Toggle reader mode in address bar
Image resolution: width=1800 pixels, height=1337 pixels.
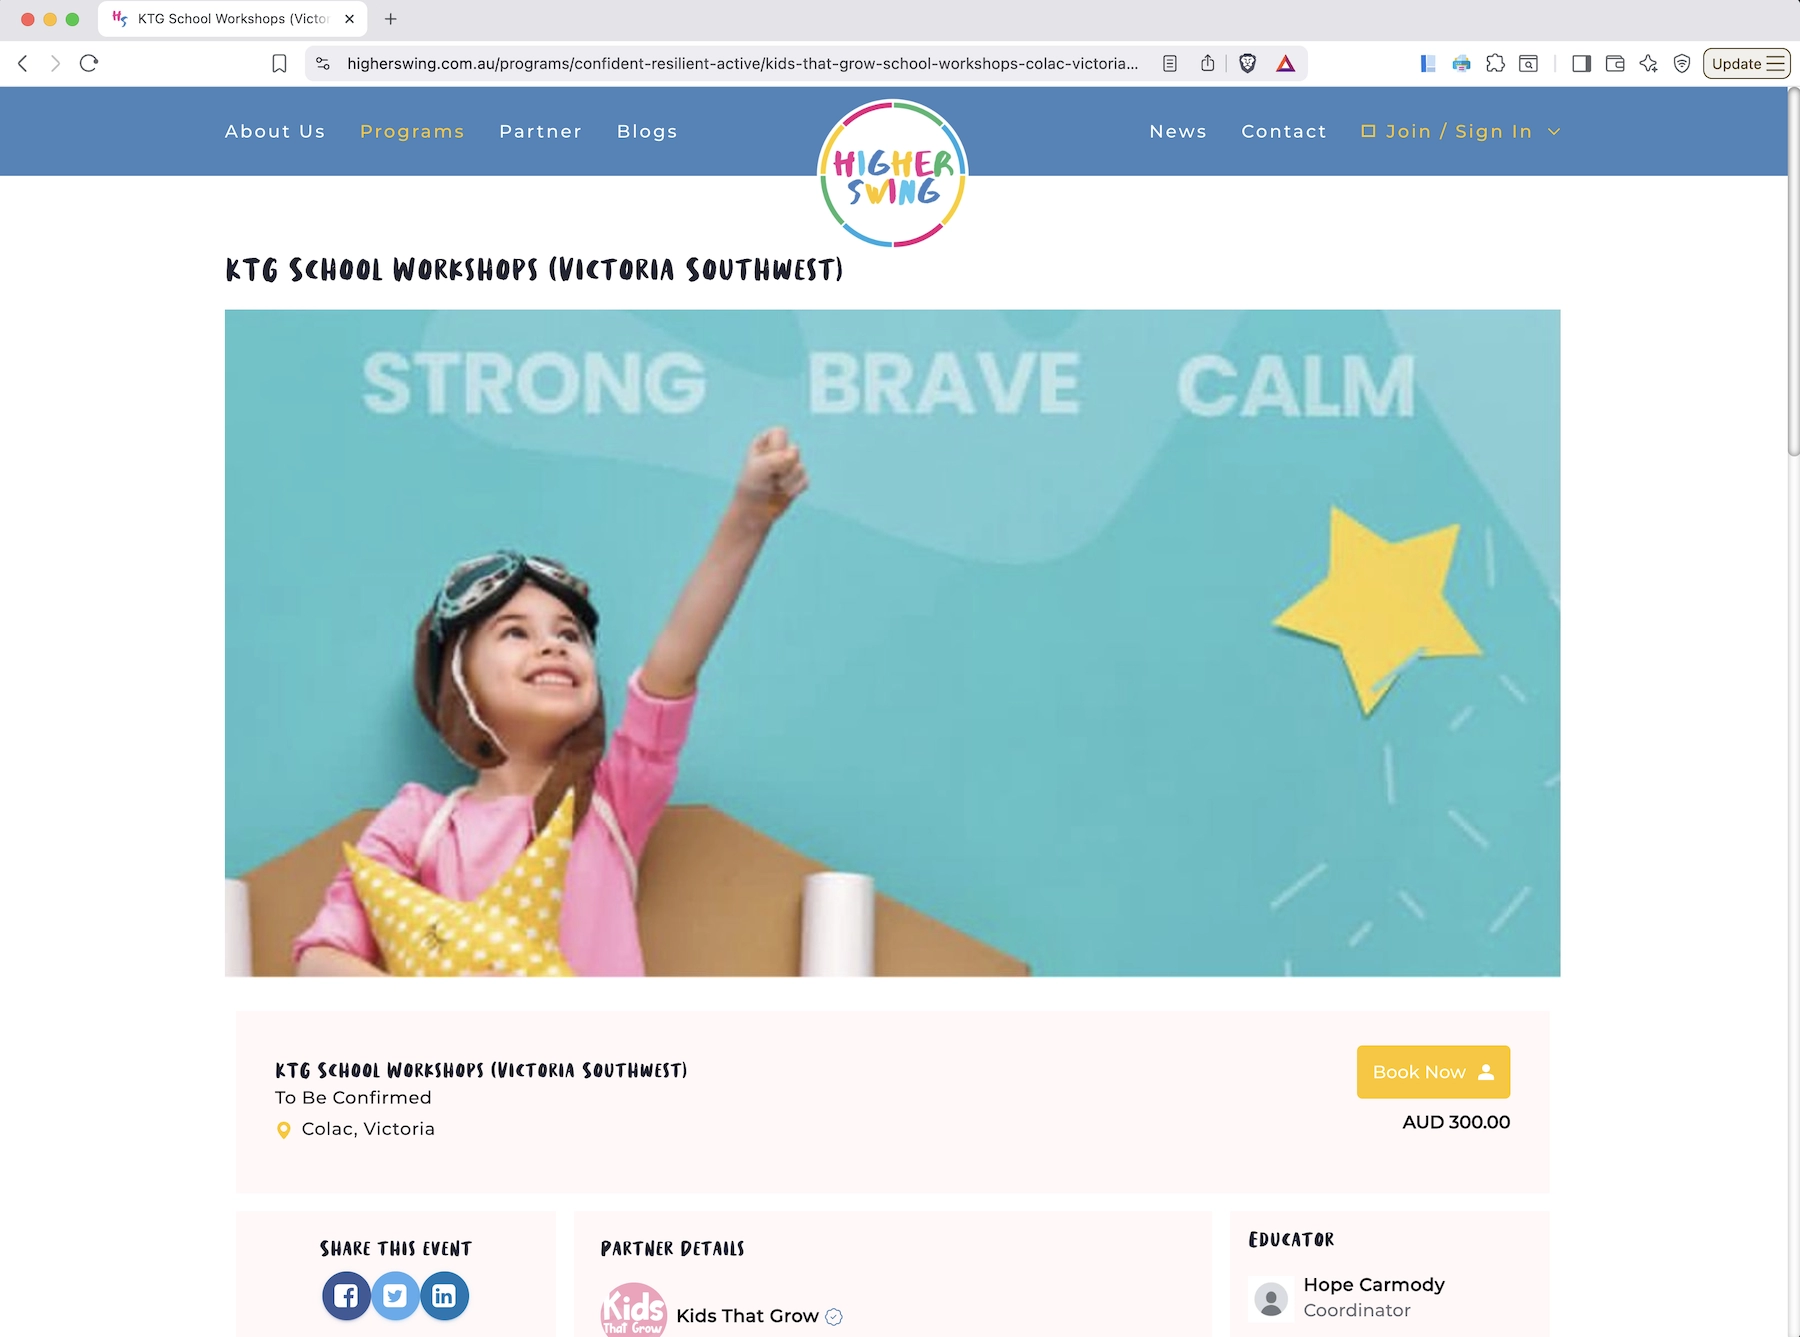[x=1170, y=64]
